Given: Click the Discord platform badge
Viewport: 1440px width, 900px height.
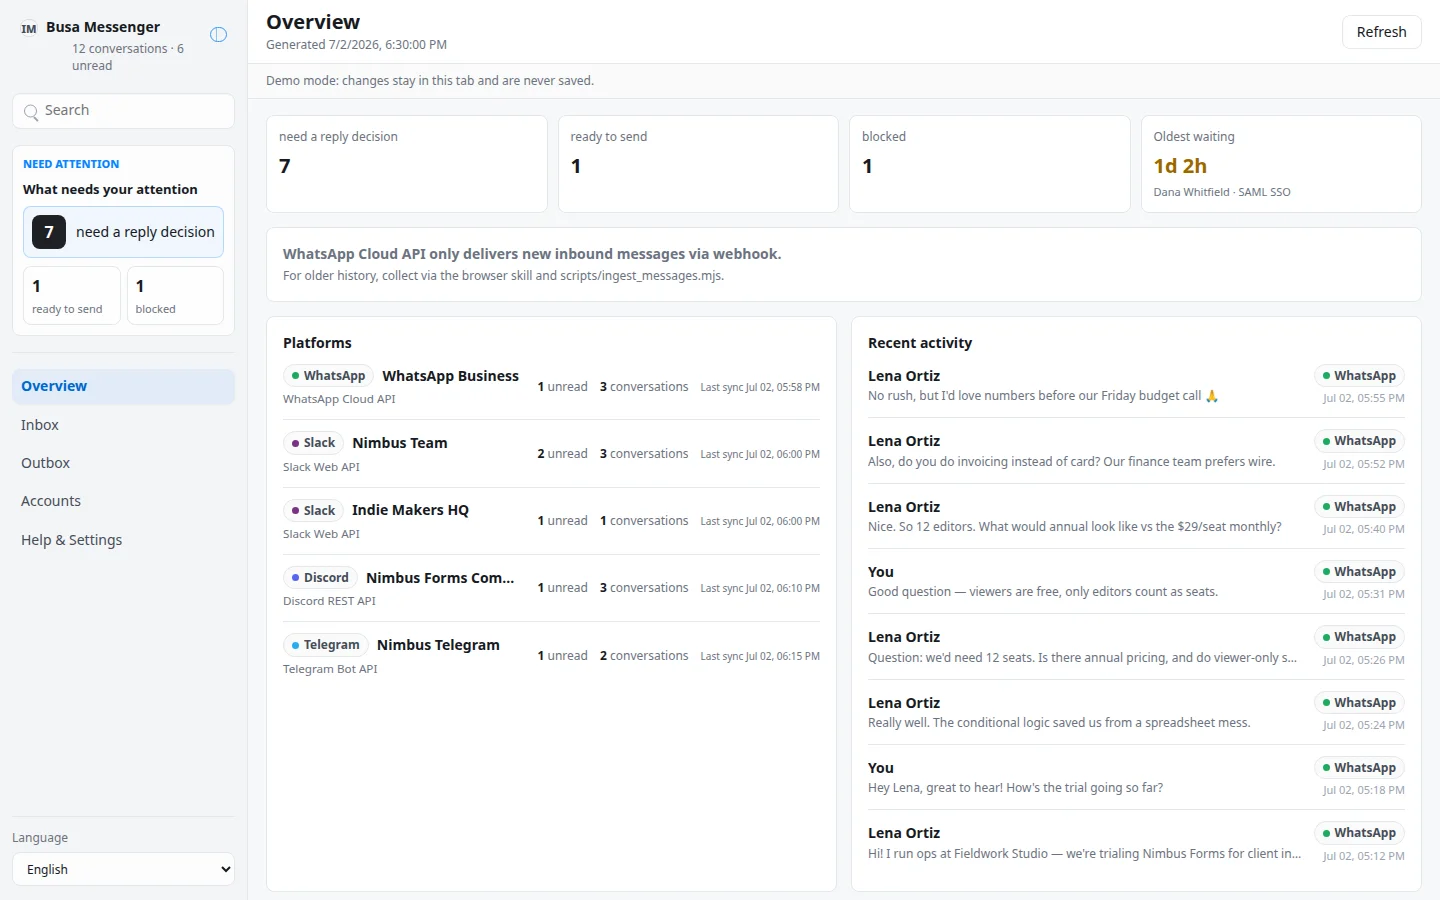Looking at the screenshot, I should click(320, 578).
